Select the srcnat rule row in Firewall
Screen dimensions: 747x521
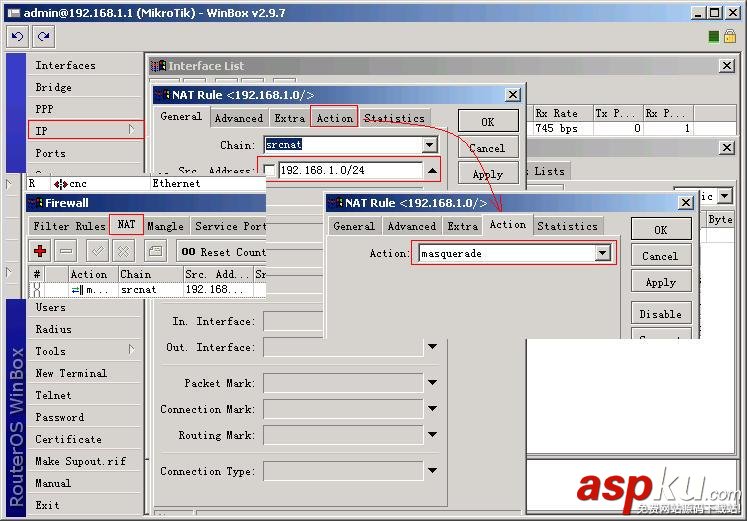click(147, 290)
